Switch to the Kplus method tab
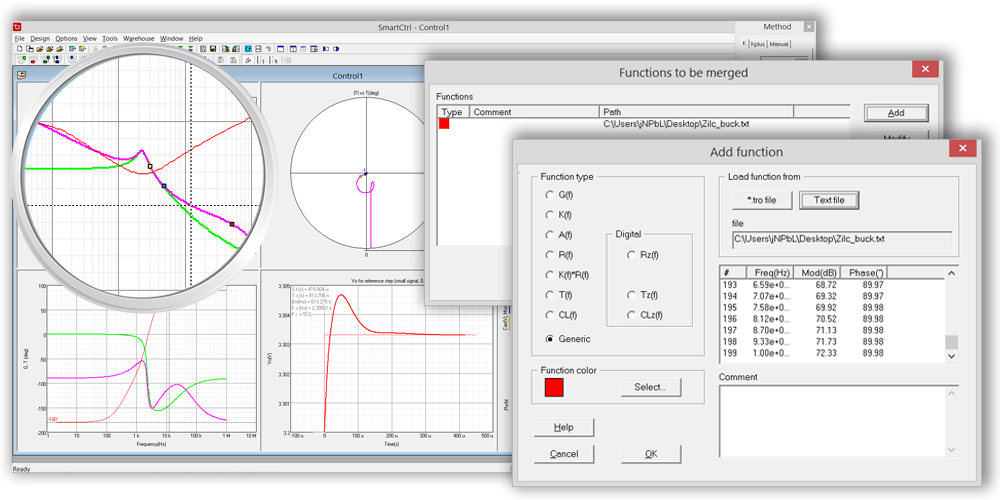 757,44
